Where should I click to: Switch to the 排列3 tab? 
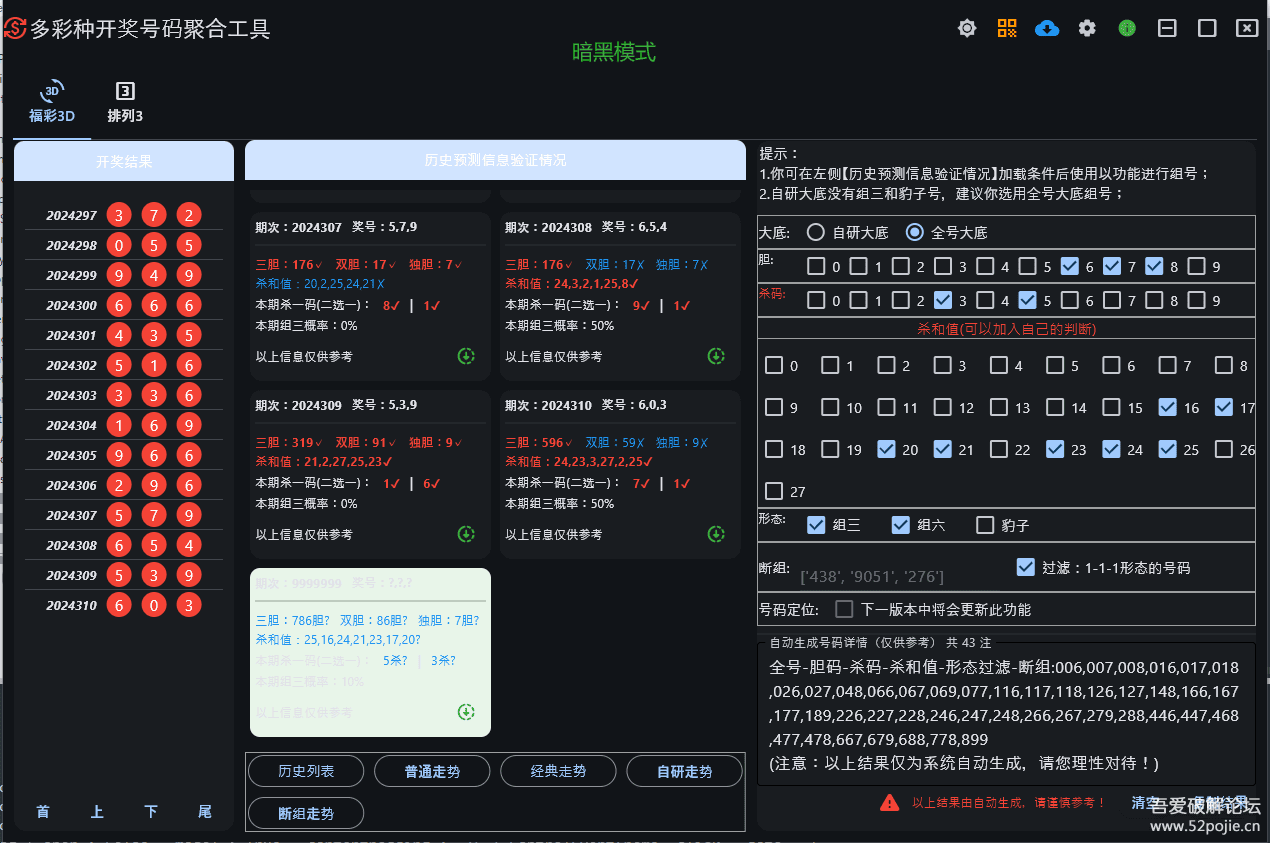click(125, 102)
